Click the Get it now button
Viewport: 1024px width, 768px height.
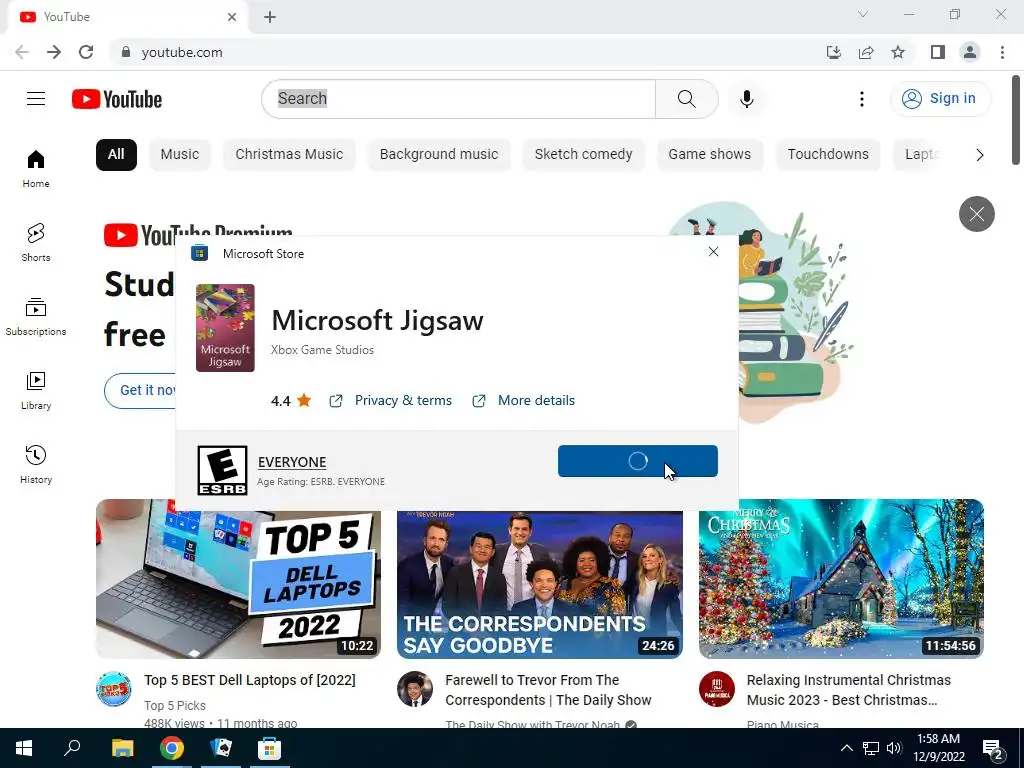click(x=140, y=391)
